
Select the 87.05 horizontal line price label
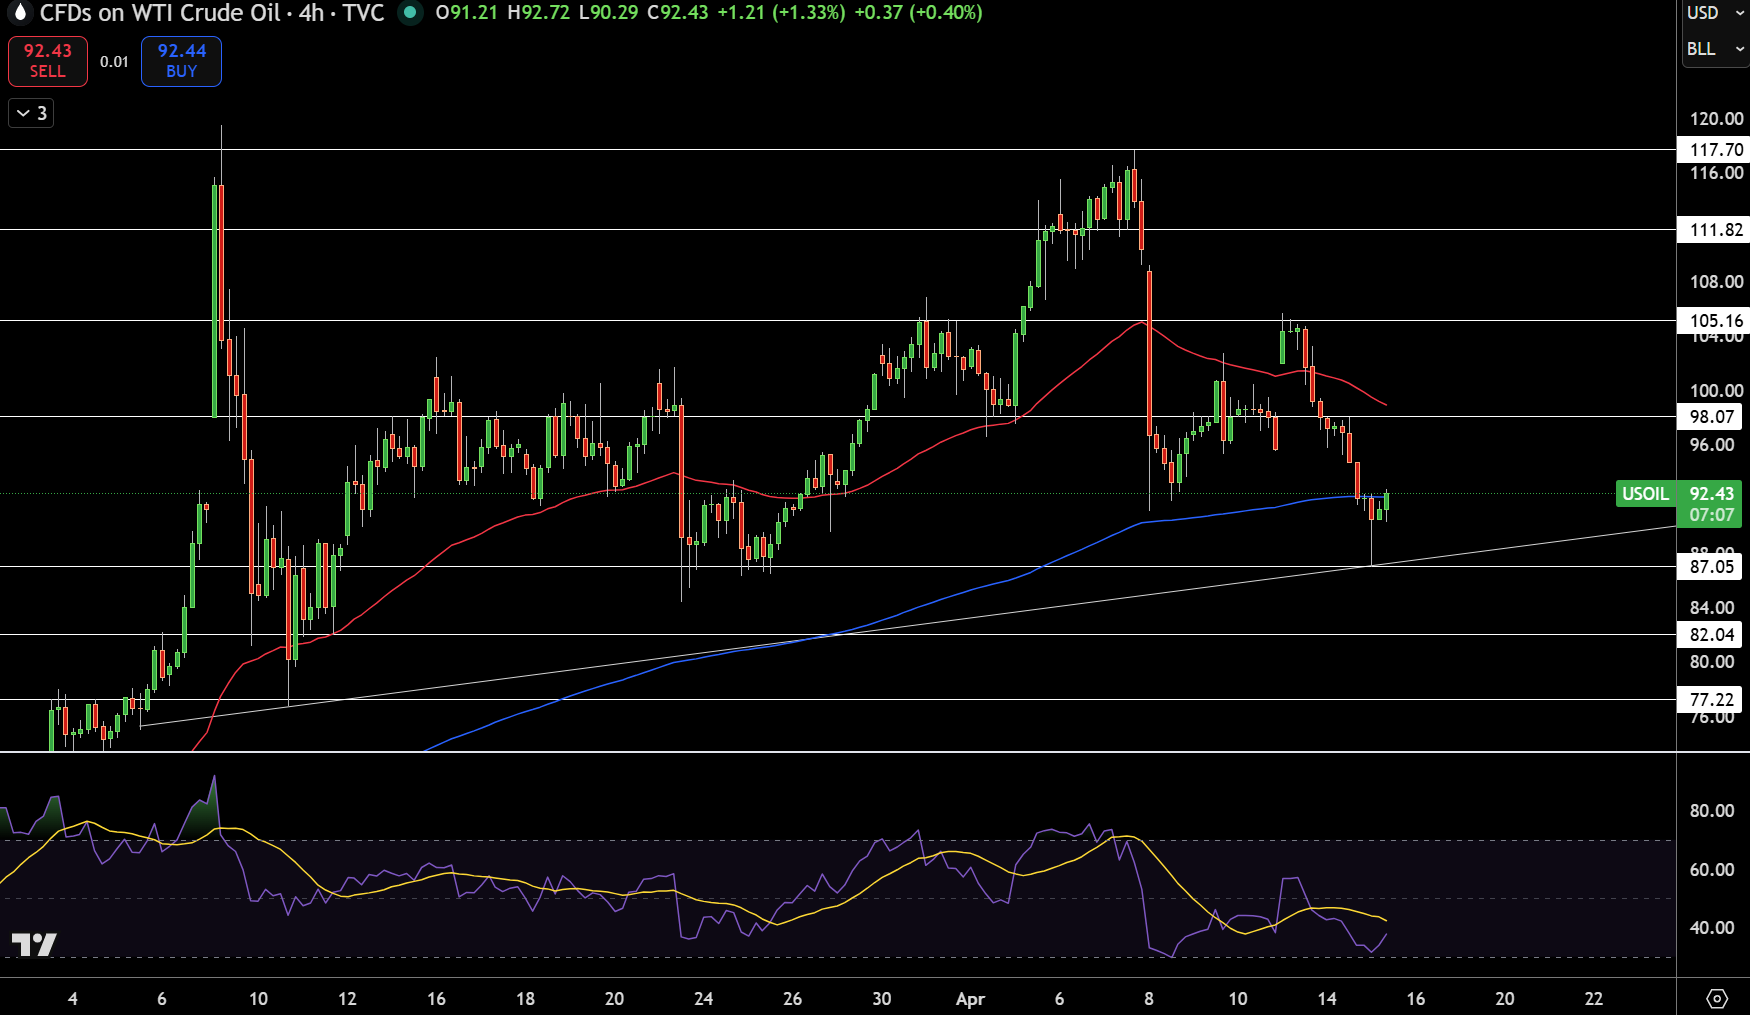click(x=1710, y=567)
